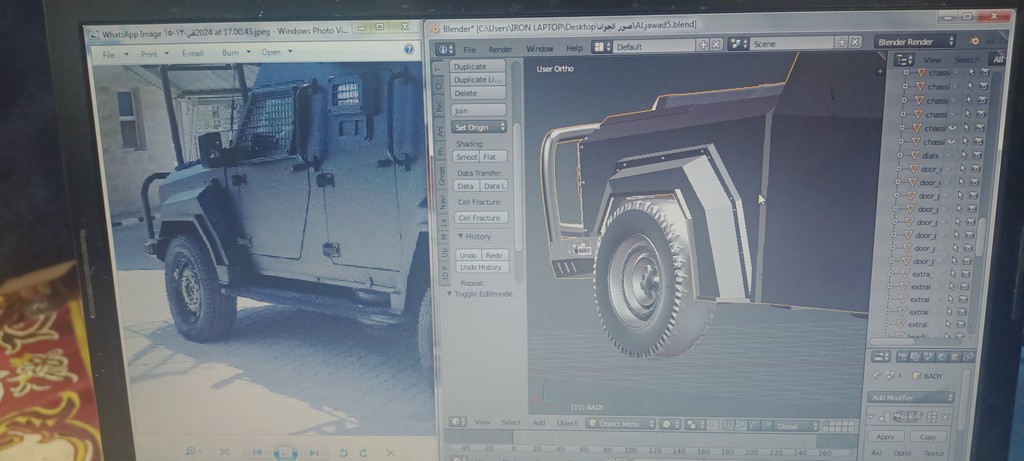Toggle the 3D manipulator axis icon
The width and height of the screenshot is (1024, 461).
point(728,426)
